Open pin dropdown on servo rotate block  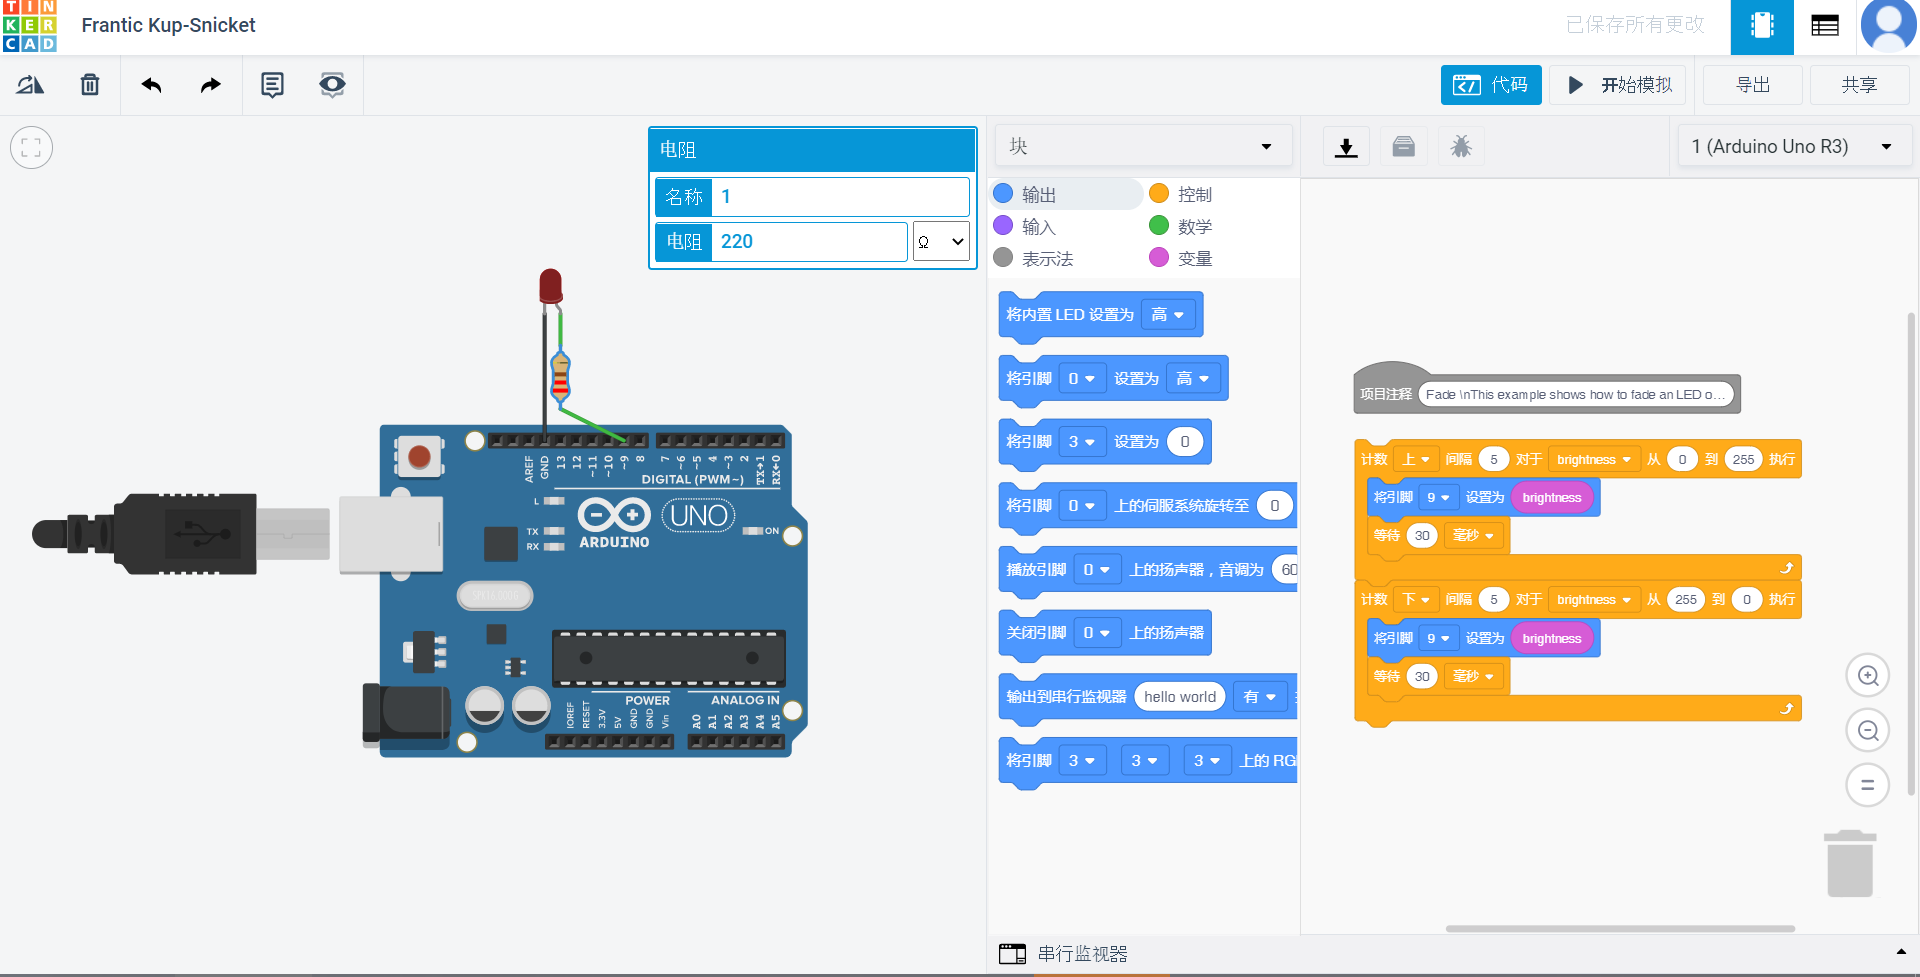coord(1081,506)
